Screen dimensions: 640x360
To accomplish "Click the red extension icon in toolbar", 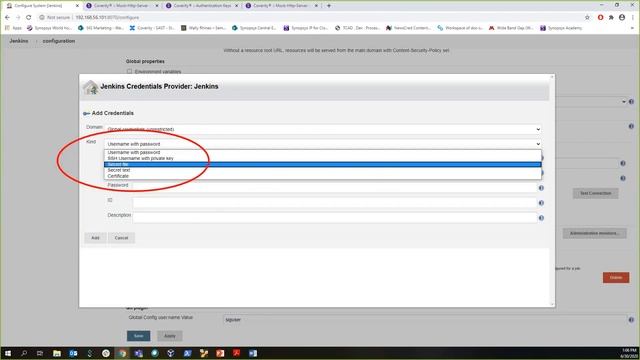I will (600, 18).
